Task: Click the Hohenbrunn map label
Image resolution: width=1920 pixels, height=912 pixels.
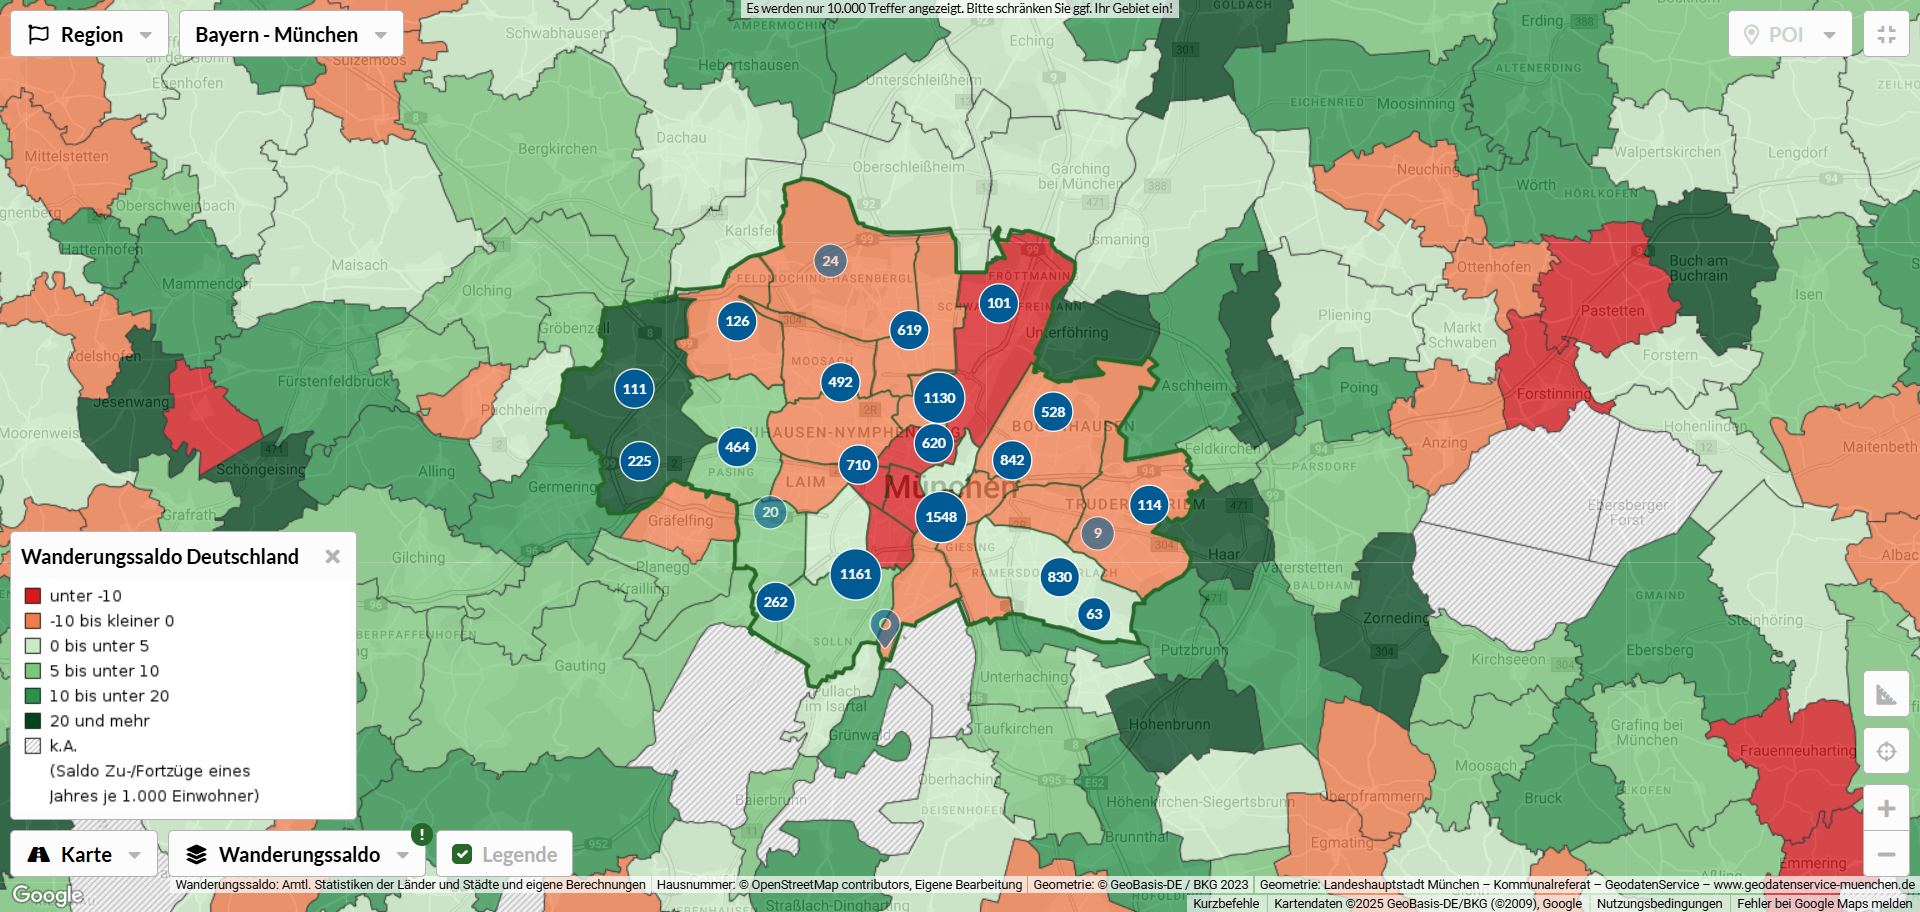Action: [x=1169, y=724]
